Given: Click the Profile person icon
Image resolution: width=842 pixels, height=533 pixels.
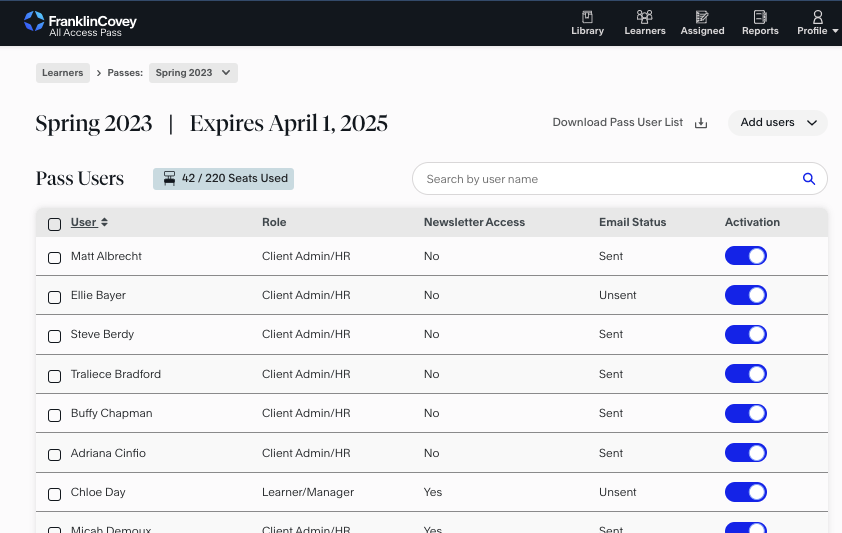Looking at the screenshot, I should click(817, 17).
